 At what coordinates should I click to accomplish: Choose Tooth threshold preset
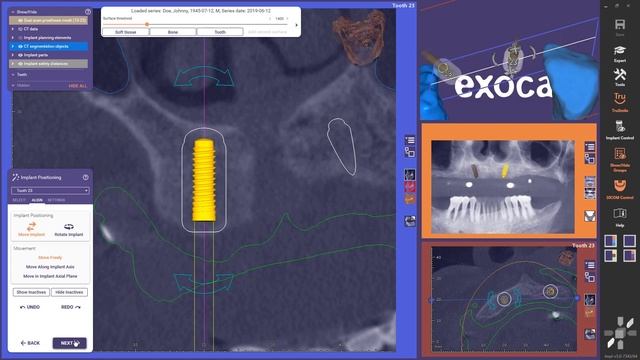[x=220, y=32]
